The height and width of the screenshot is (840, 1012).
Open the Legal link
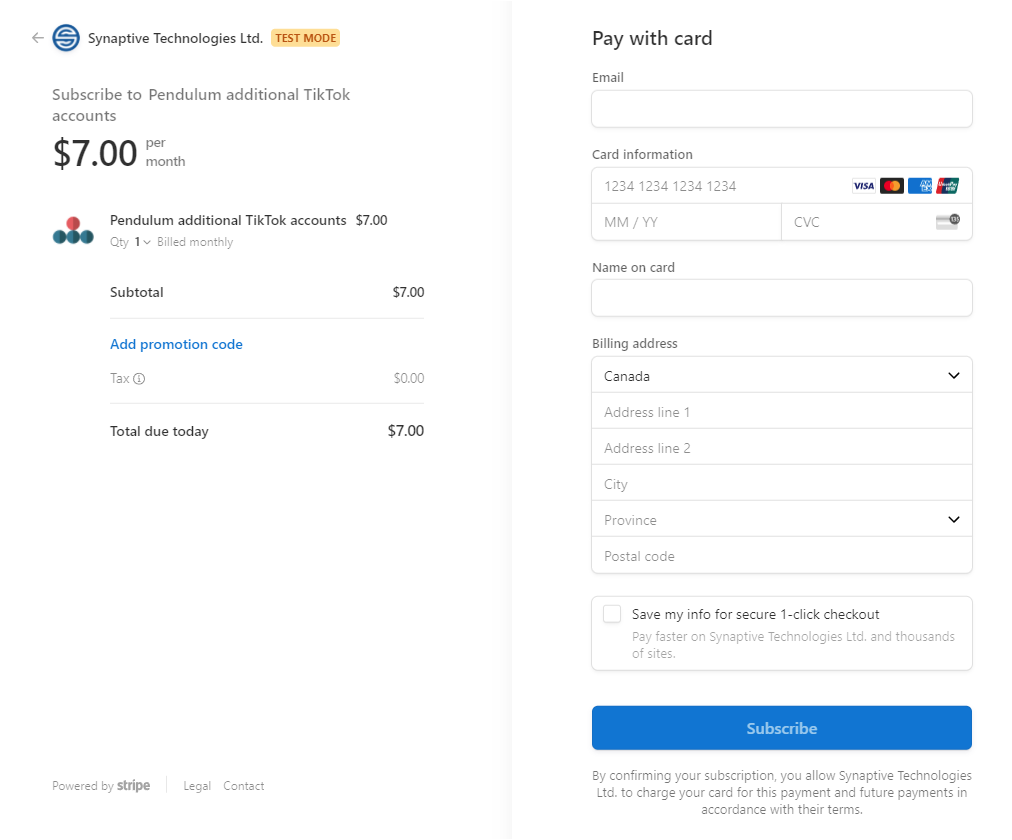[x=197, y=786]
